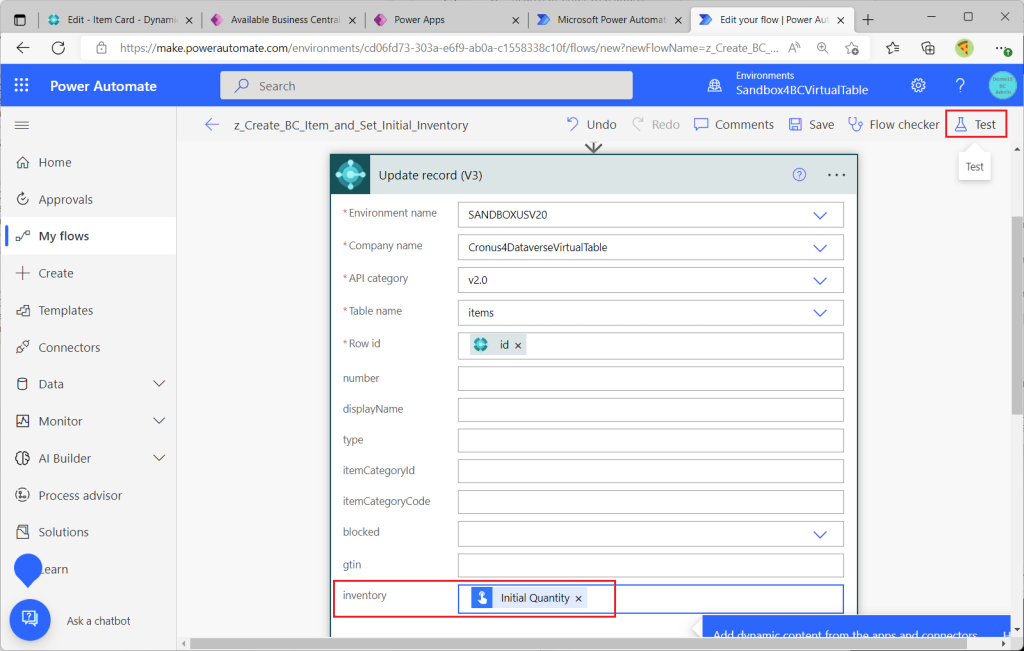Open the Ask a chatbot icon
The width and height of the screenshot is (1024, 651).
click(x=30, y=620)
